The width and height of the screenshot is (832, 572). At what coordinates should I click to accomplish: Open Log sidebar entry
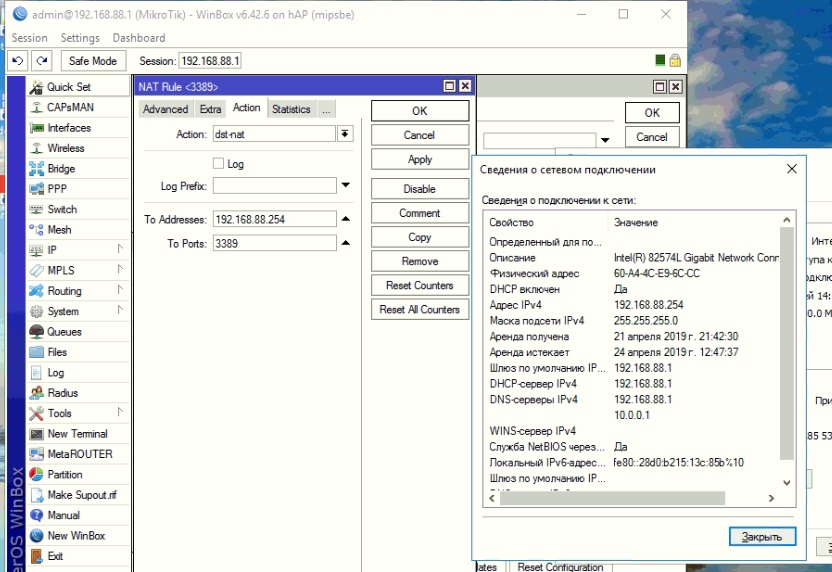point(79,372)
